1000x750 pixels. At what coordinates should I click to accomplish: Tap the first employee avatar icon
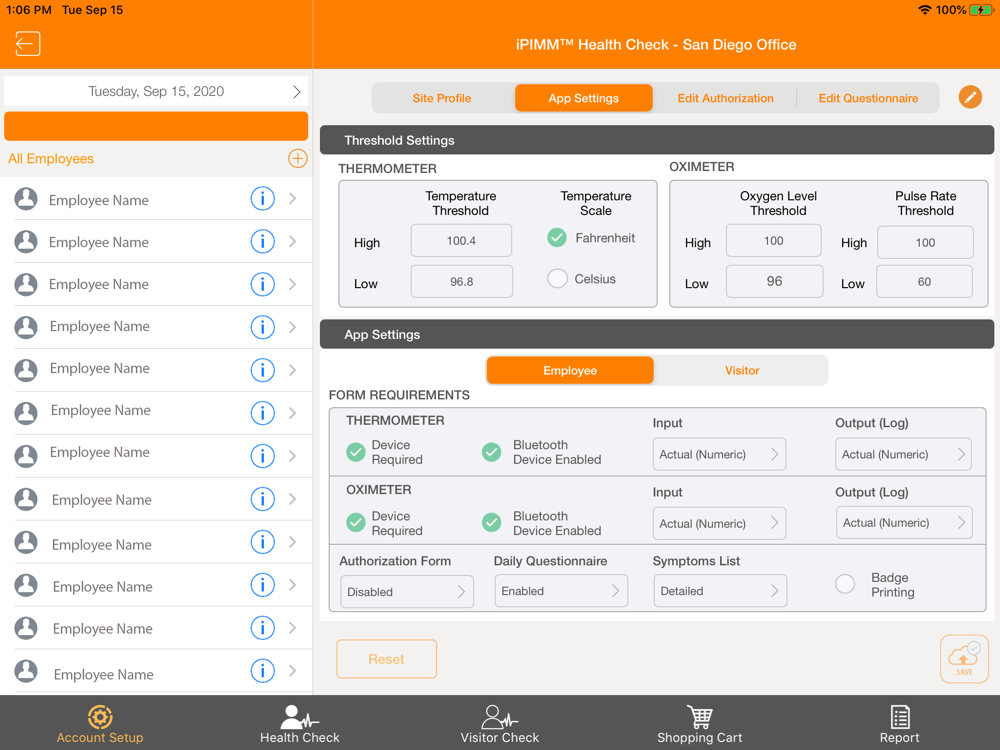[x=26, y=198]
